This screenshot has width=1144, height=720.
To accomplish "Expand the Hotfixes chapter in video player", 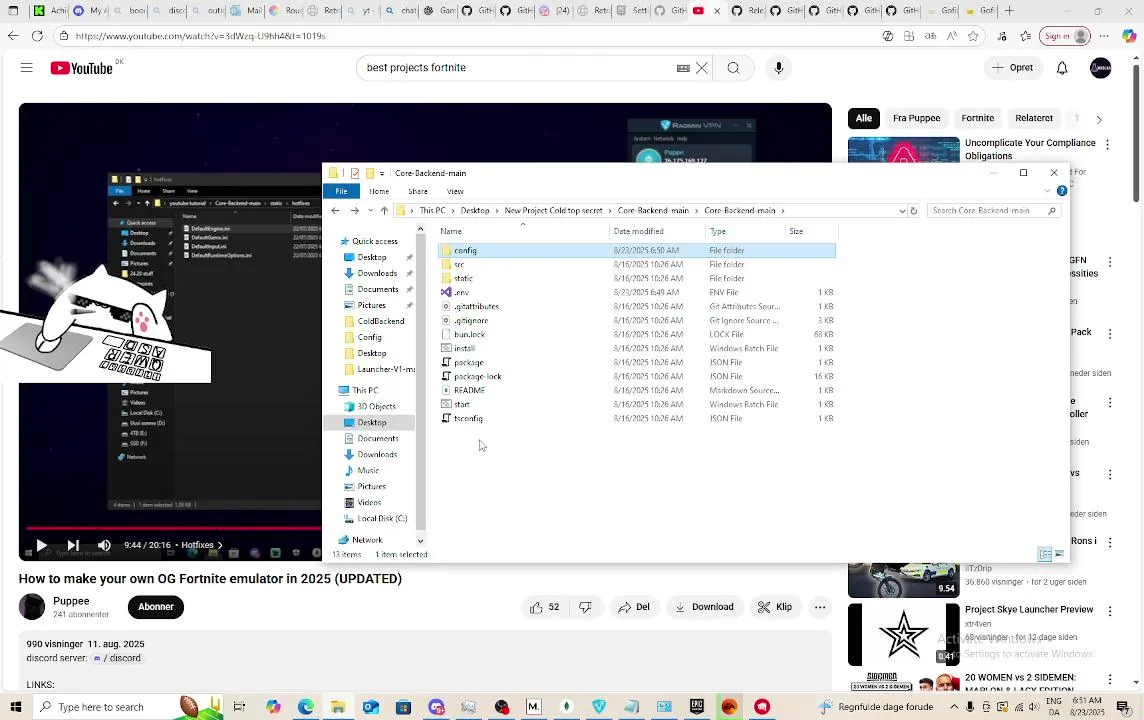I will tap(202, 545).
